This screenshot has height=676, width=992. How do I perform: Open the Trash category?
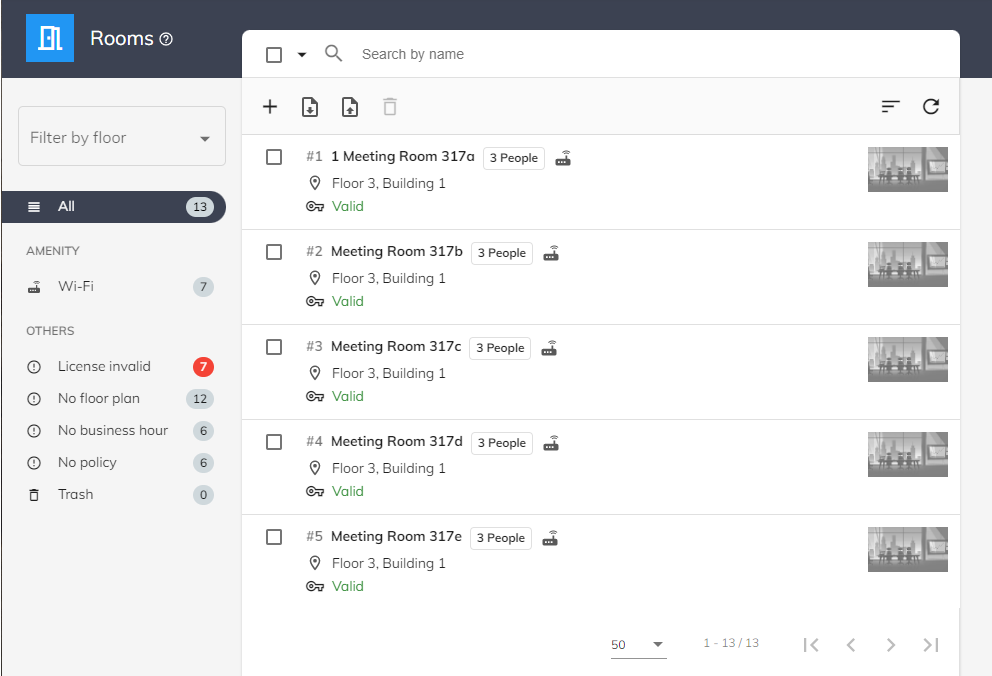click(x=75, y=495)
